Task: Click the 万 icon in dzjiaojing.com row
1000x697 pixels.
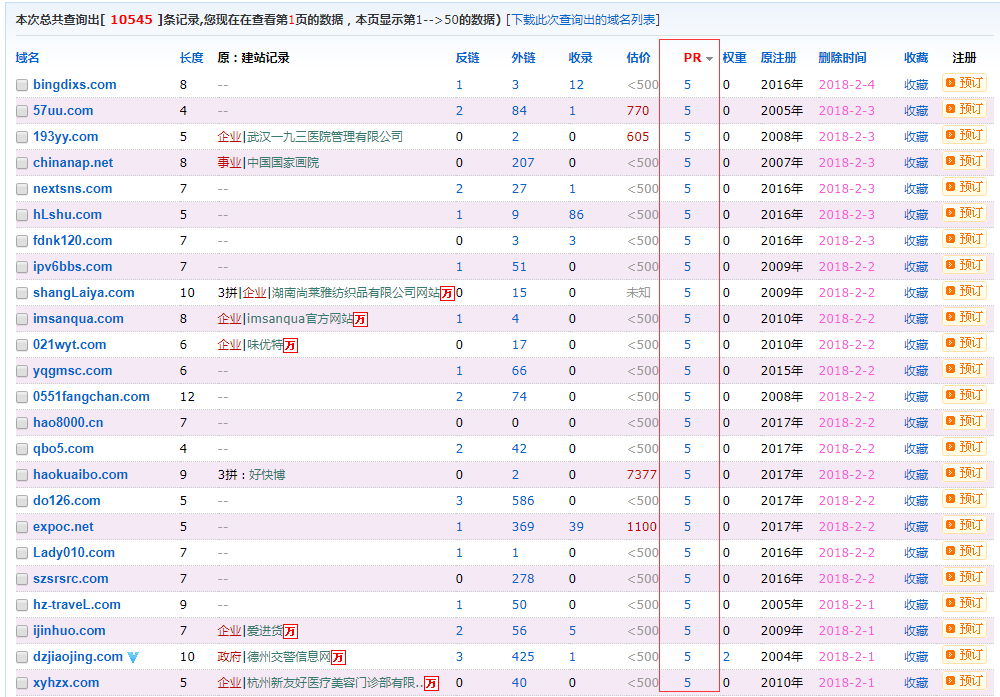Action: (338, 657)
